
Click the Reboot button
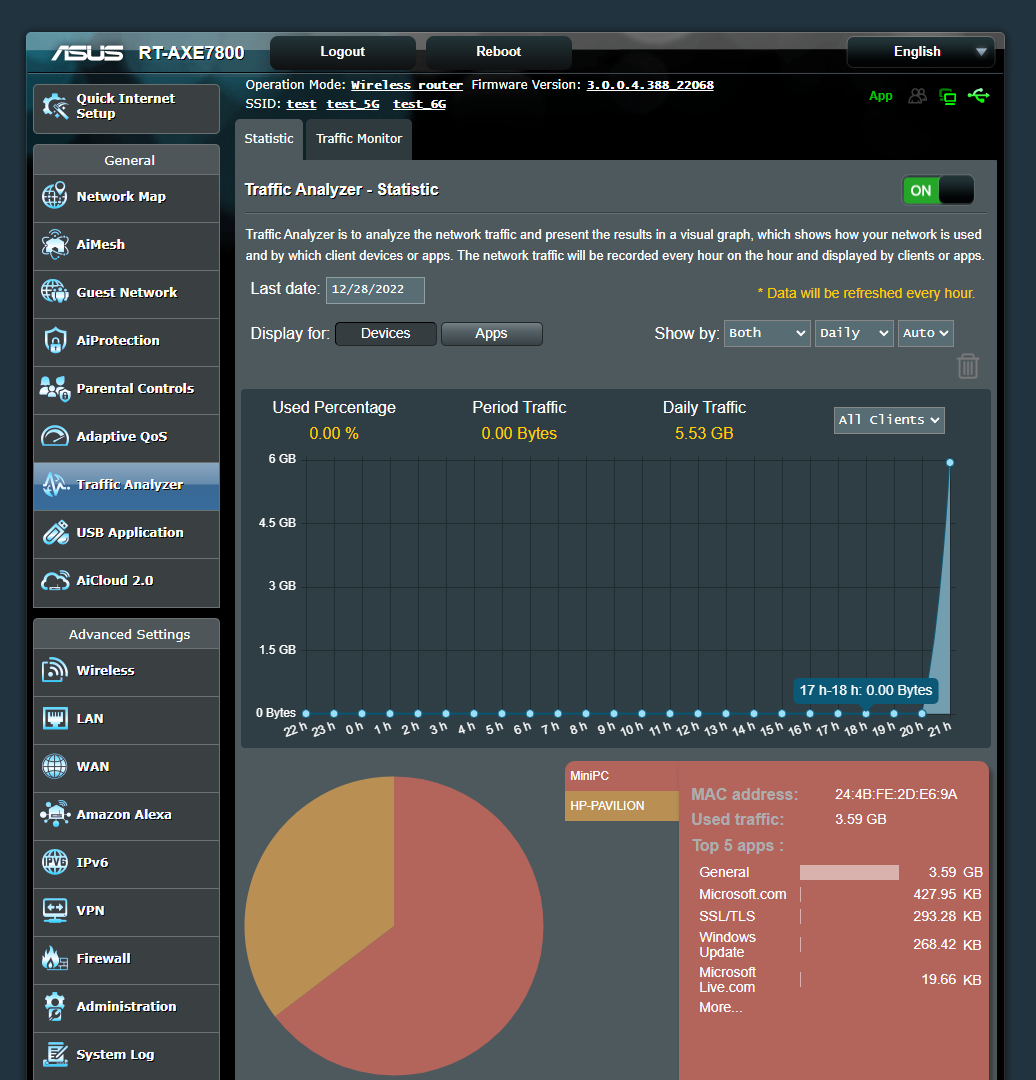pos(499,52)
